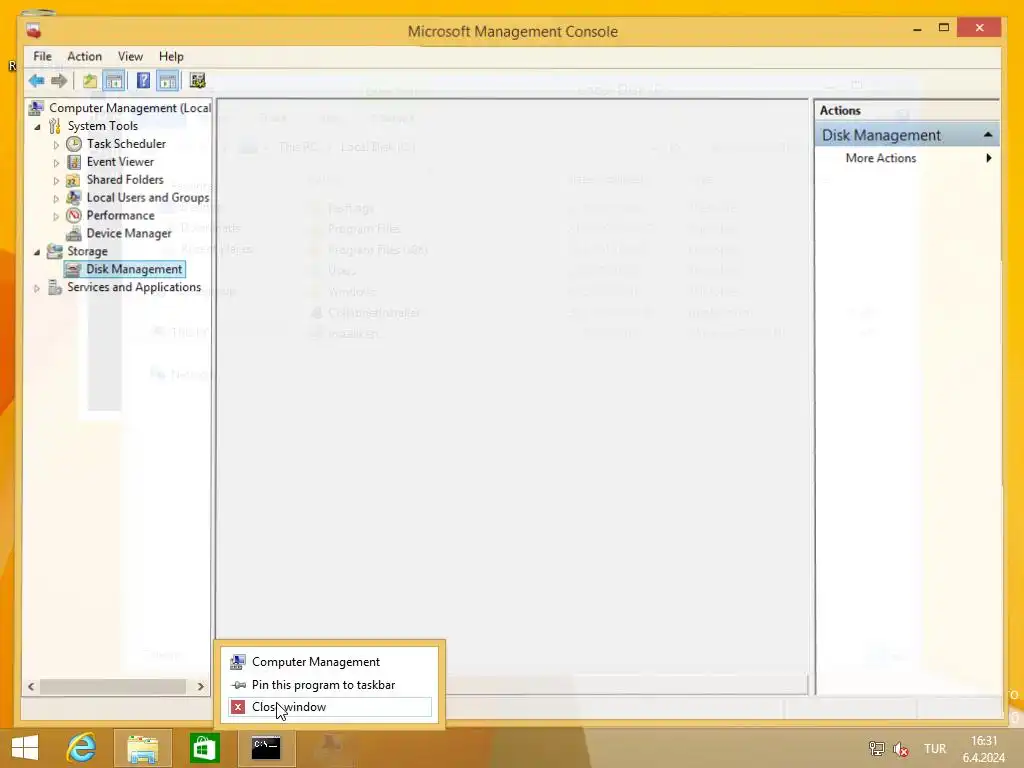Click the Local Users and Groups icon
This screenshot has height=768, width=1024.
click(x=74, y=197)
